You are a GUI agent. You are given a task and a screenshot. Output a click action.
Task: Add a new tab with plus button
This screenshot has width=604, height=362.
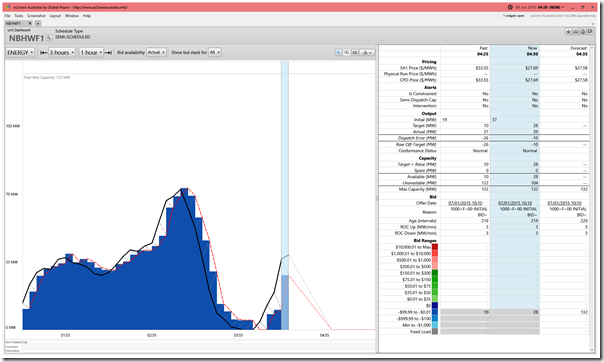point(38,23)
